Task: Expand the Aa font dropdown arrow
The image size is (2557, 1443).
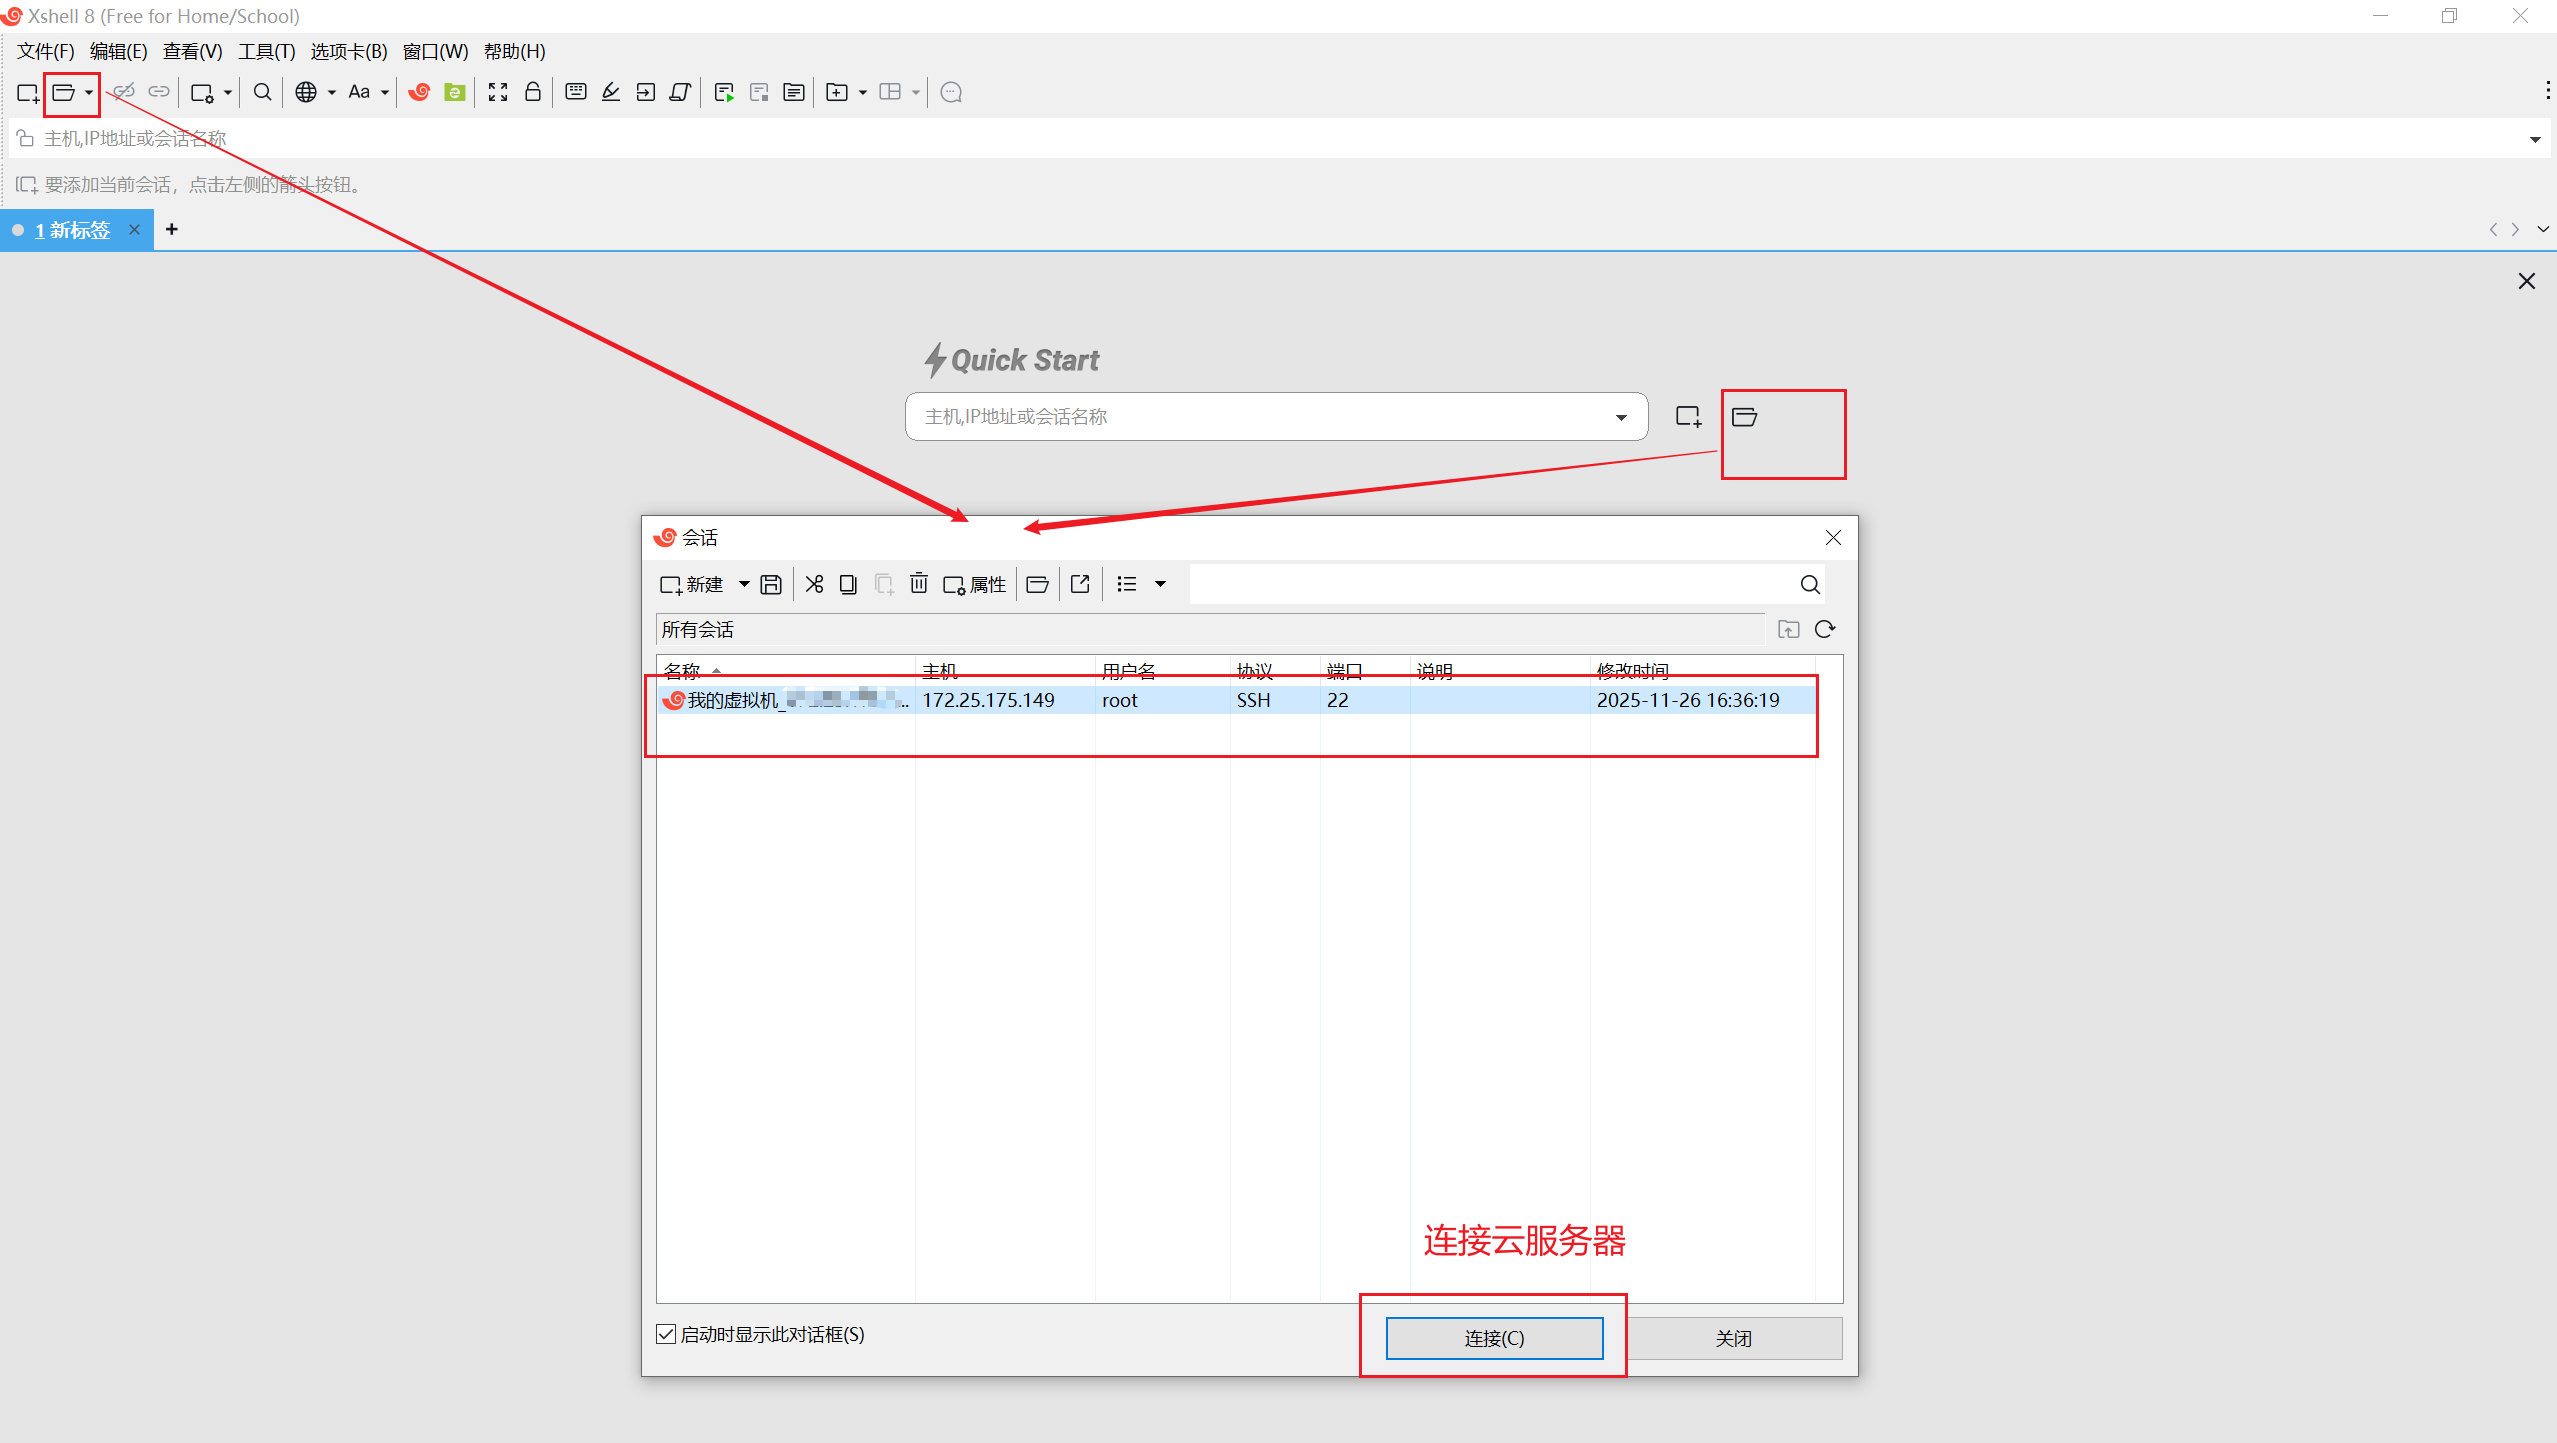Action: tap(385, 93)
